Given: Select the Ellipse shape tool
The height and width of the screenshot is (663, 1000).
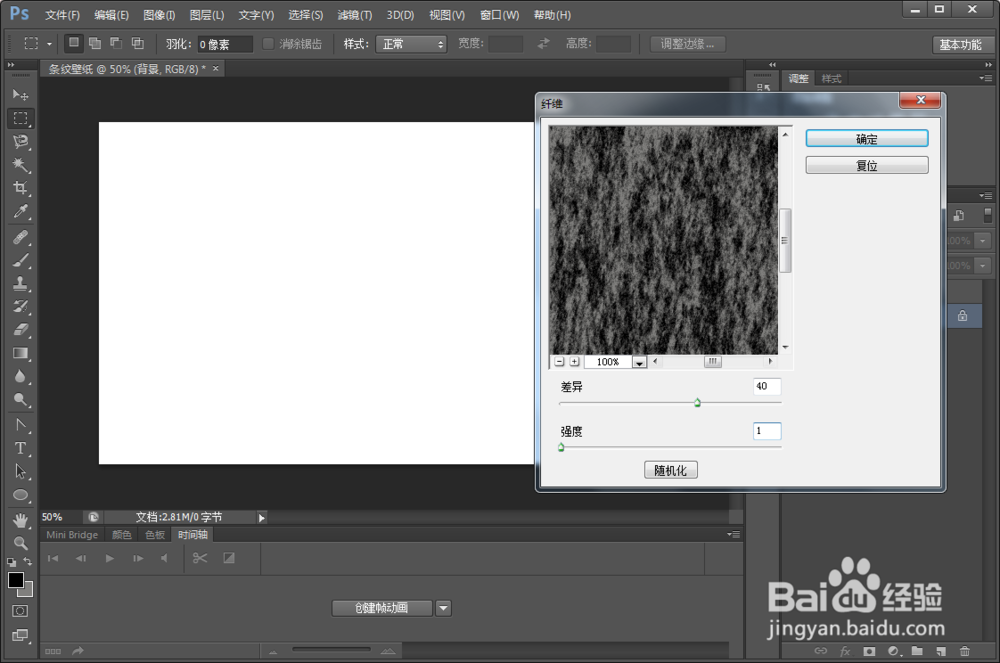Looking at the screenshot, I should tap(20, 495).
